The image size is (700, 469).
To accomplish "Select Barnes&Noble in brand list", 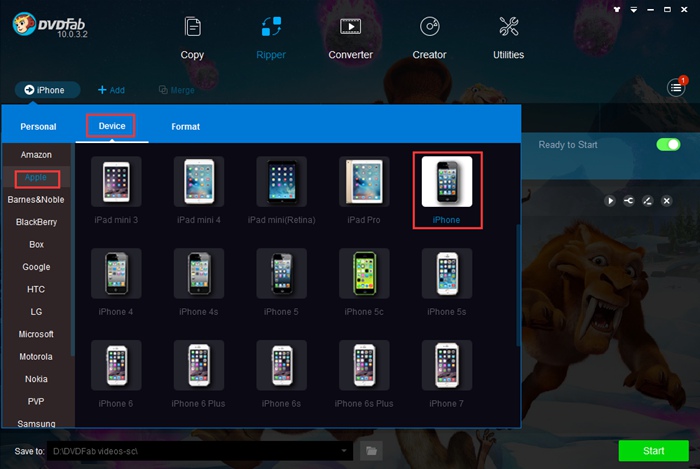I will point(36,200).
